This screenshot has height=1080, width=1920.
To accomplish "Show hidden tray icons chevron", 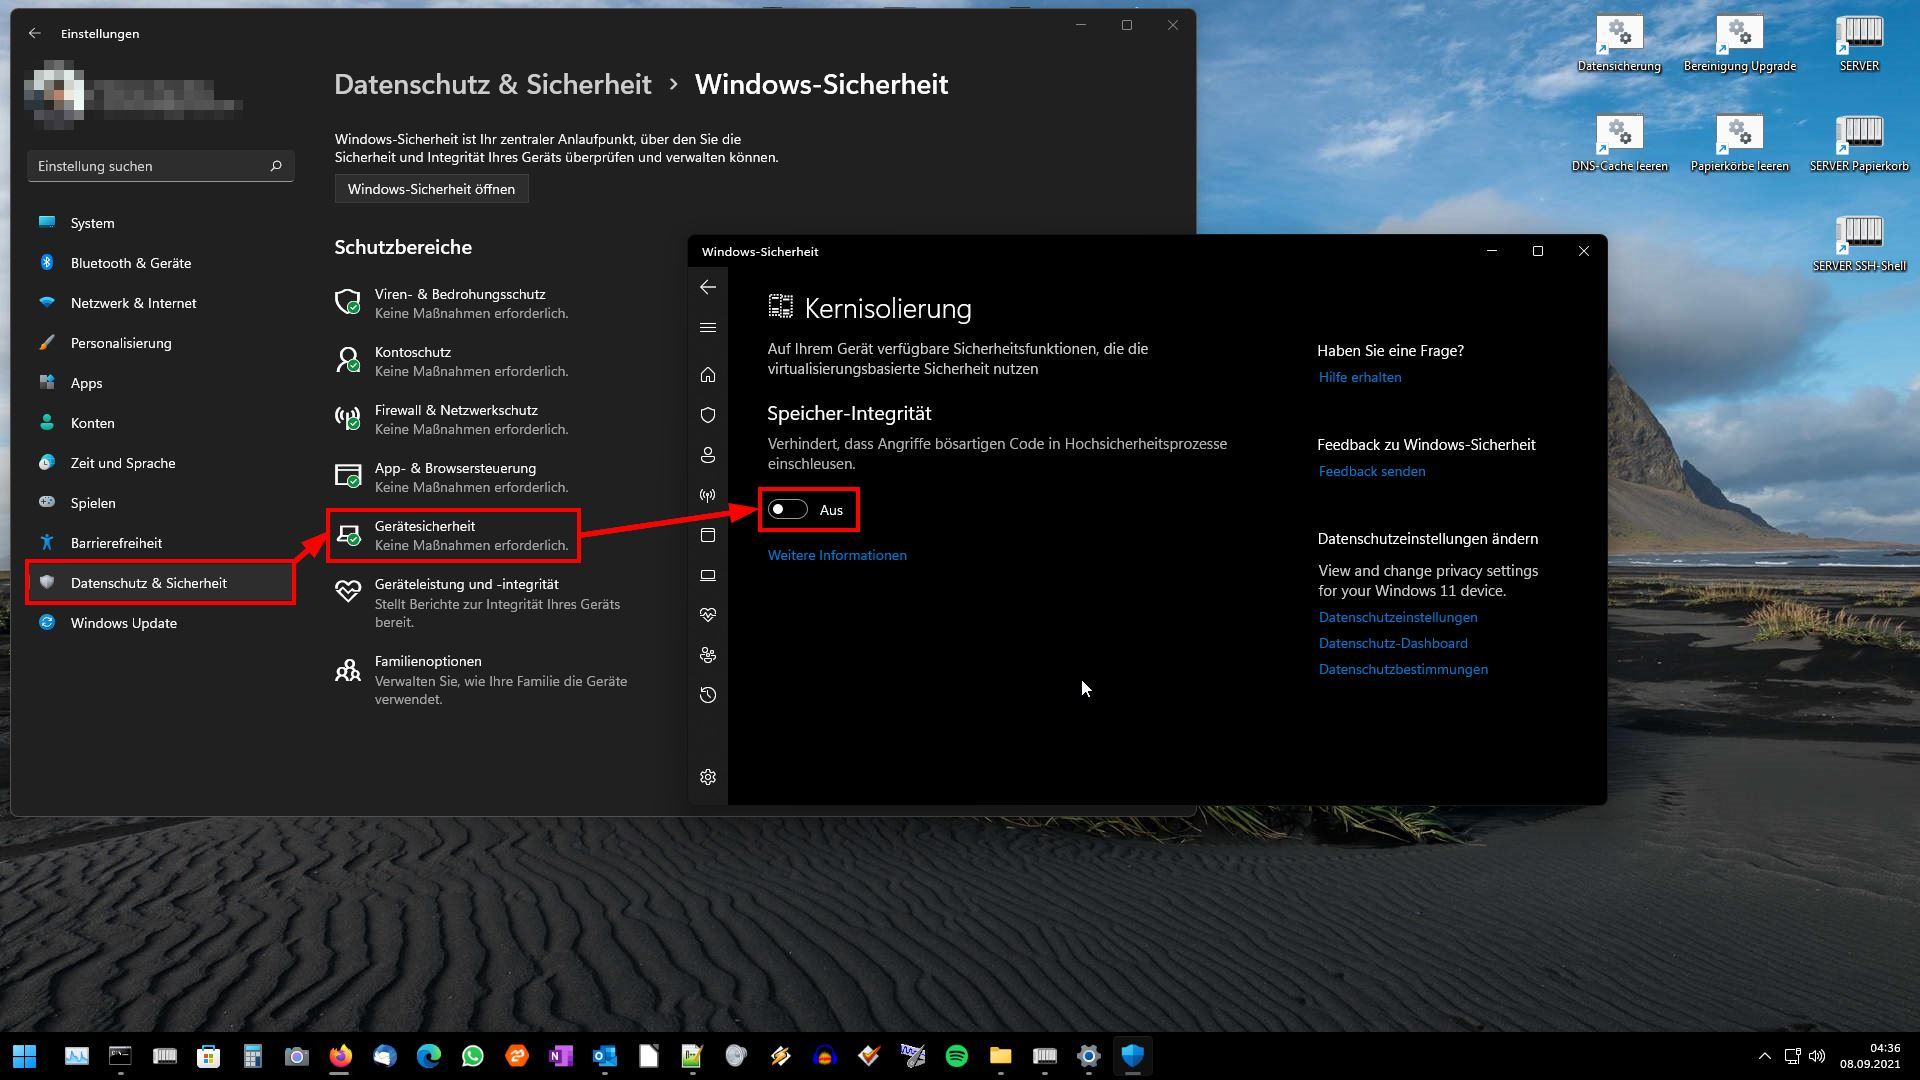I will (x=1765, y=1056).
